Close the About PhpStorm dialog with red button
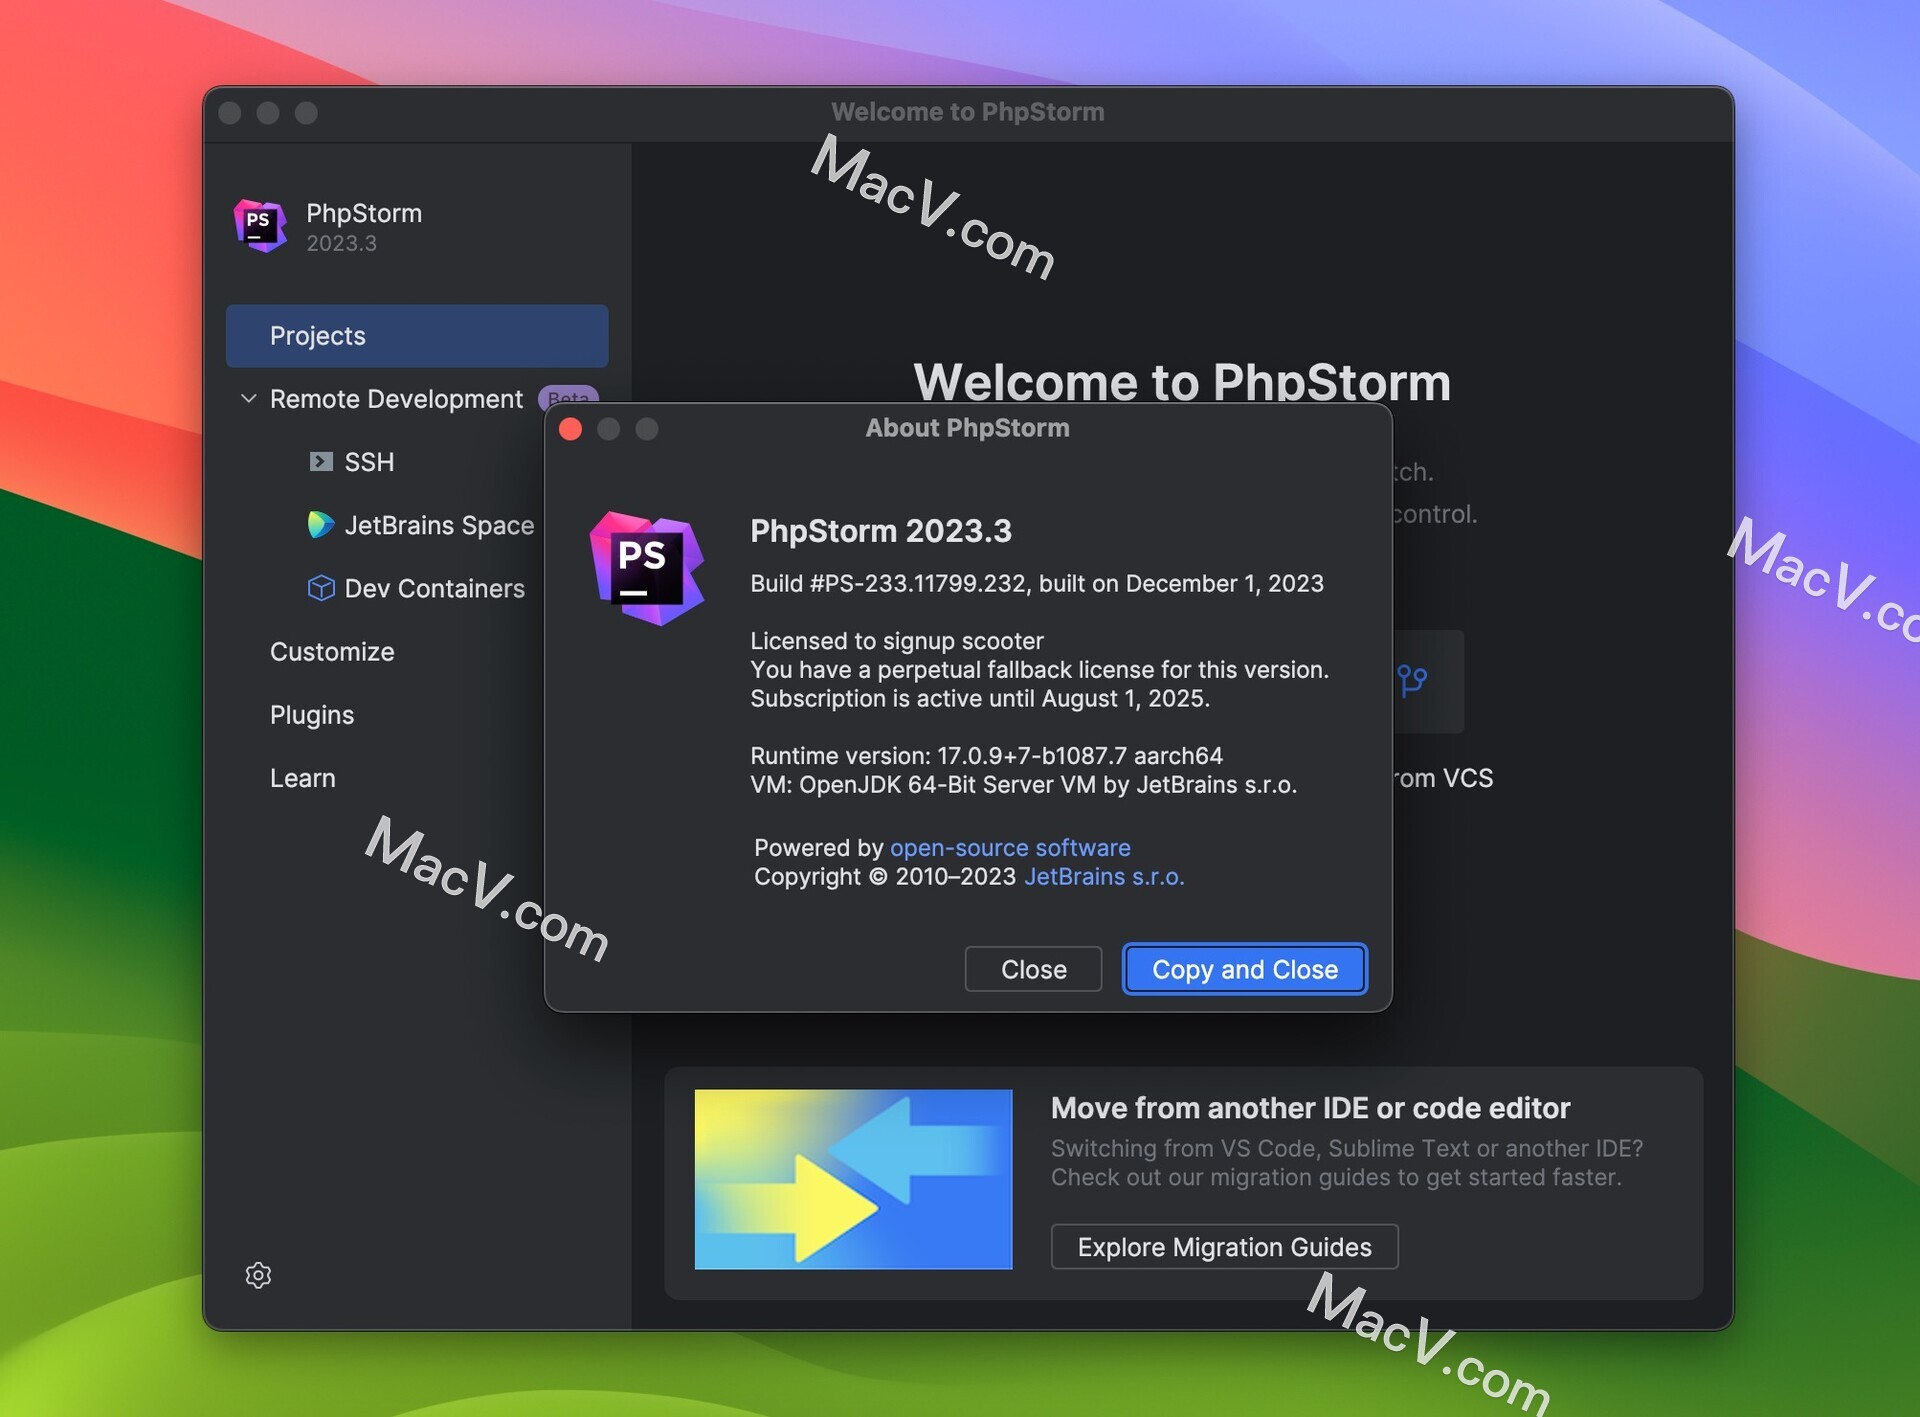The height and width of the screenshot is (1417, 1920). click(x=571, y=429)
